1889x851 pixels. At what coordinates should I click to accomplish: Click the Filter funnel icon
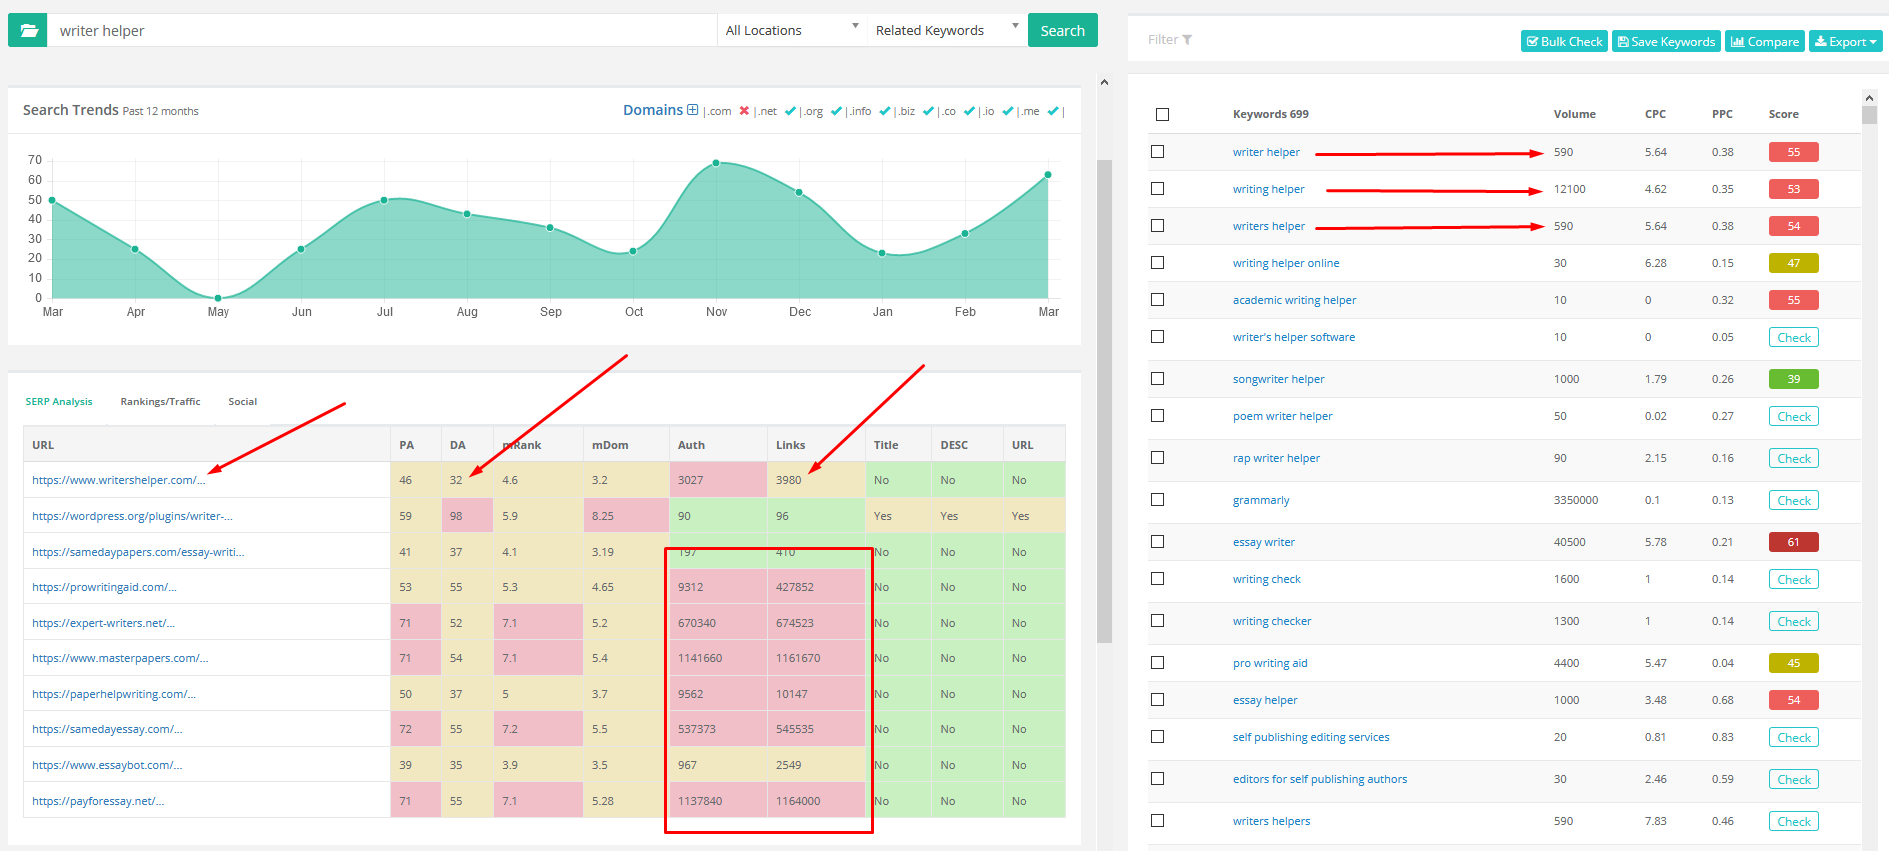[1187, 40]
